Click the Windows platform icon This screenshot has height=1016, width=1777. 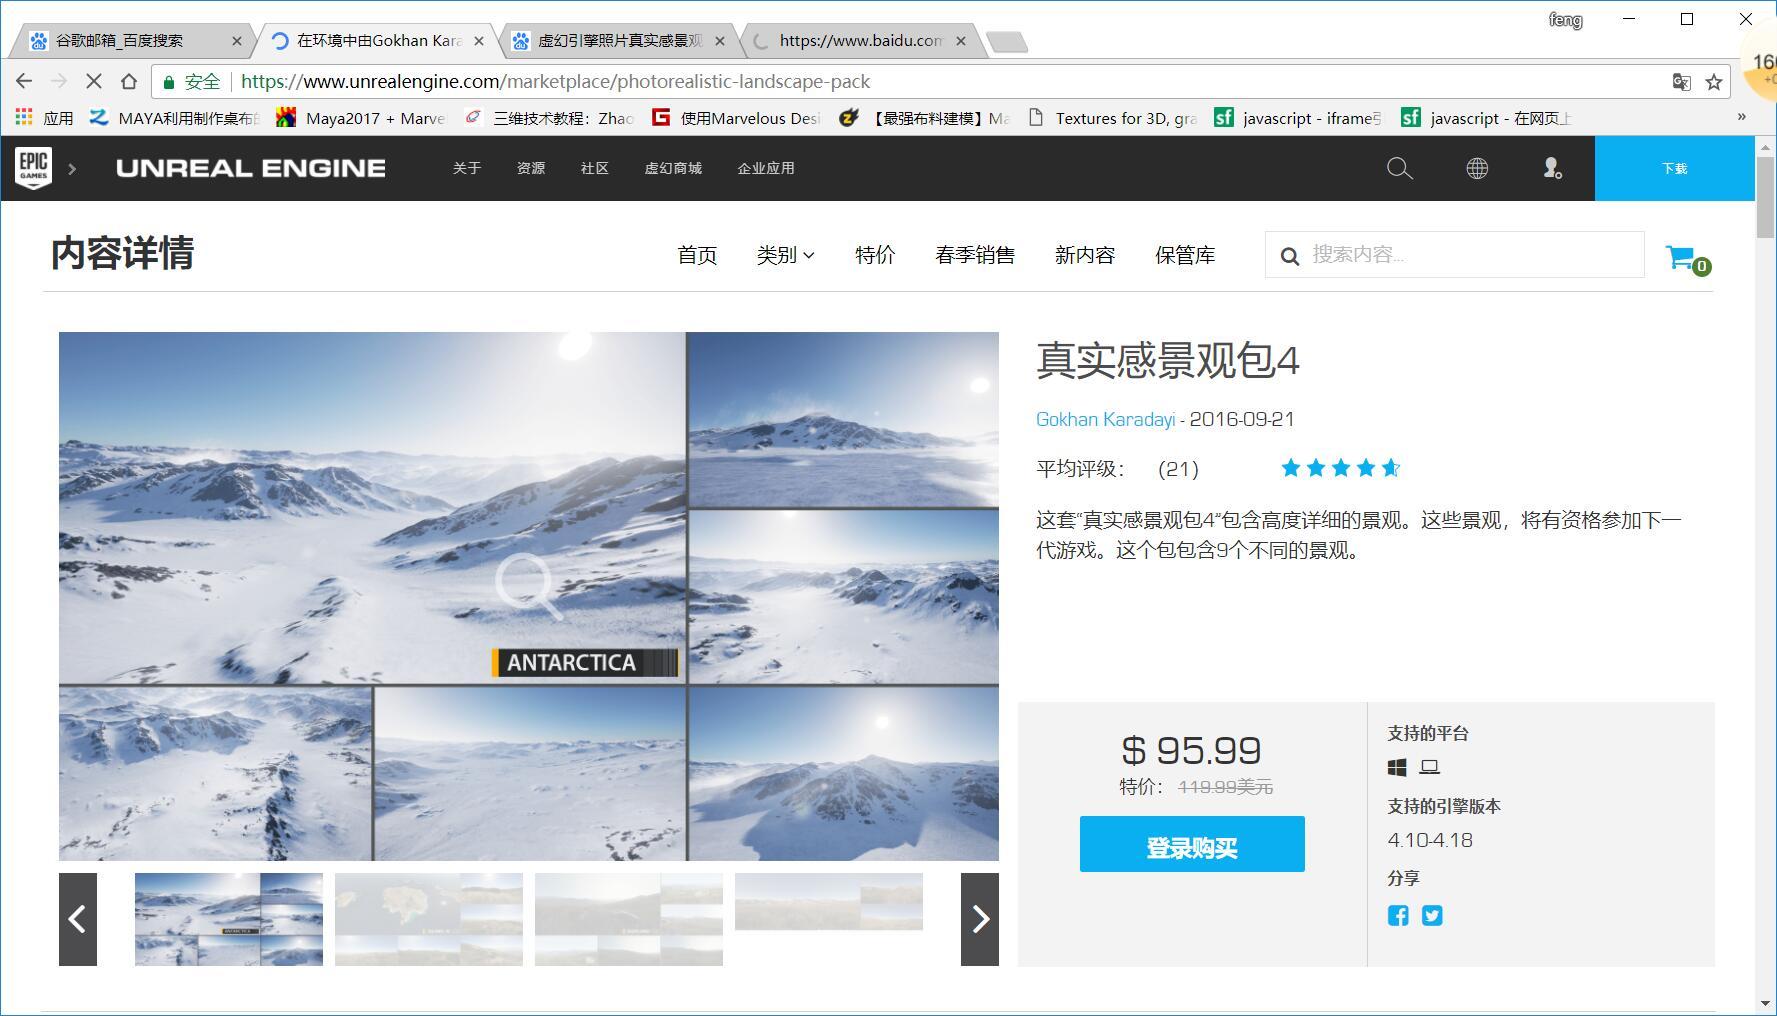click(x=1397, y=767)
